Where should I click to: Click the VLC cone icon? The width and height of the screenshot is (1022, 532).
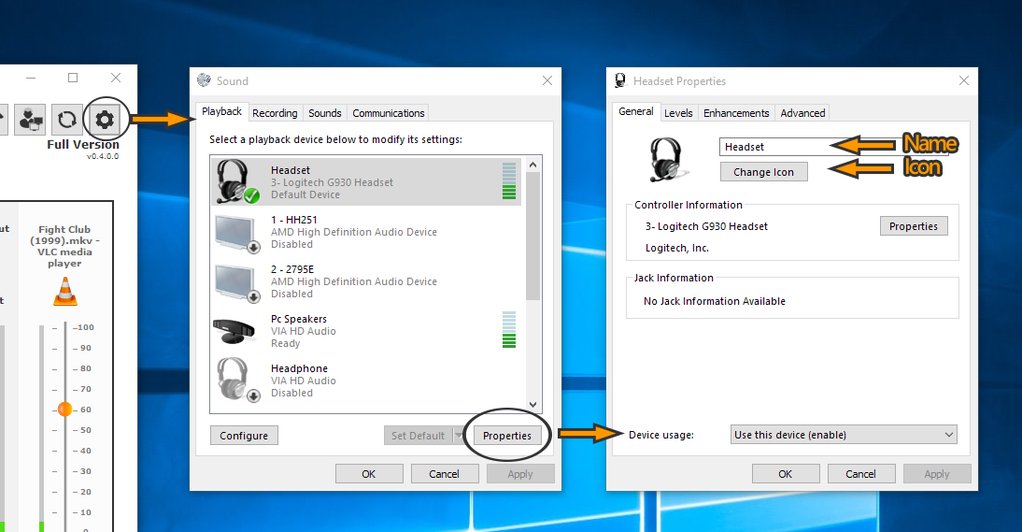coord(65,291)
